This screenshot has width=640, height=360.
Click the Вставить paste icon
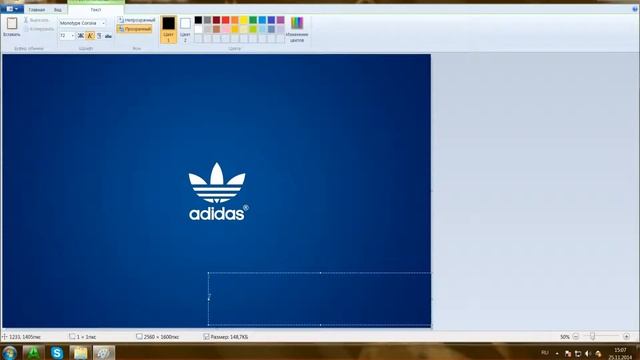12,24
